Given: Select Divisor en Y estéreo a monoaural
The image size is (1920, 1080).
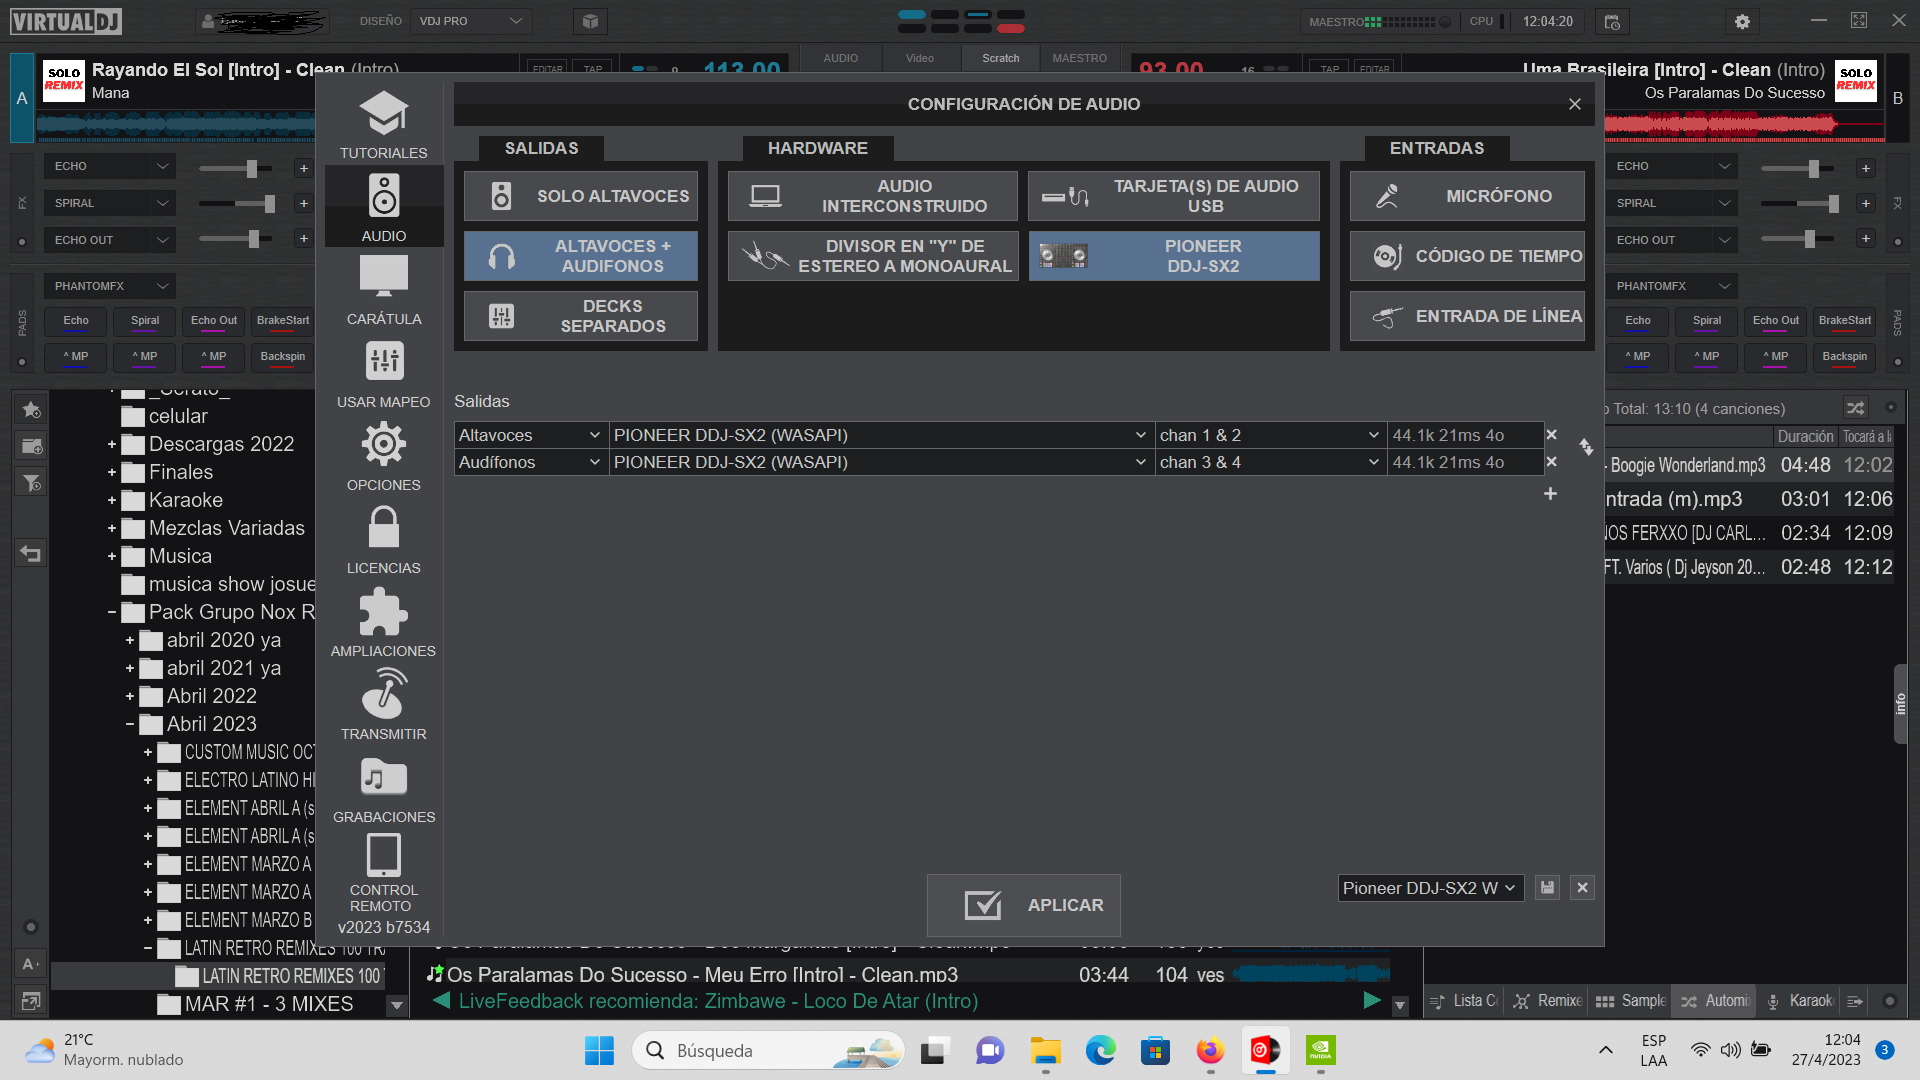Looking at the screenshot, I should tap(873, 256).
